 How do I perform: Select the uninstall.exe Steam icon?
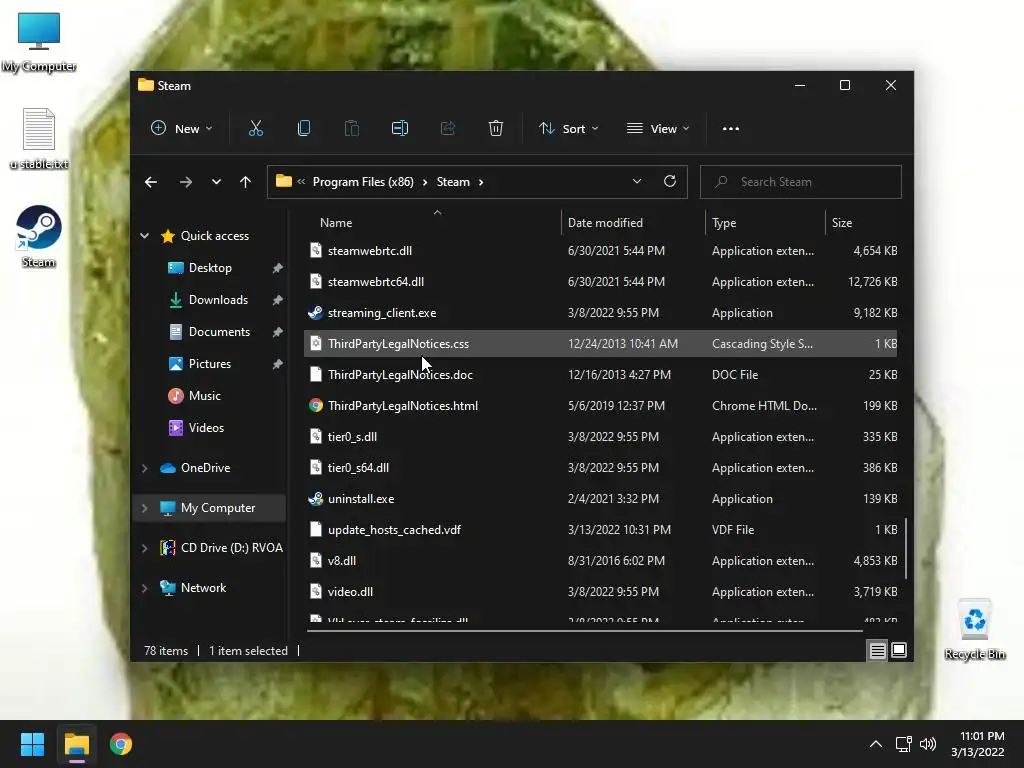coord(315,499)
